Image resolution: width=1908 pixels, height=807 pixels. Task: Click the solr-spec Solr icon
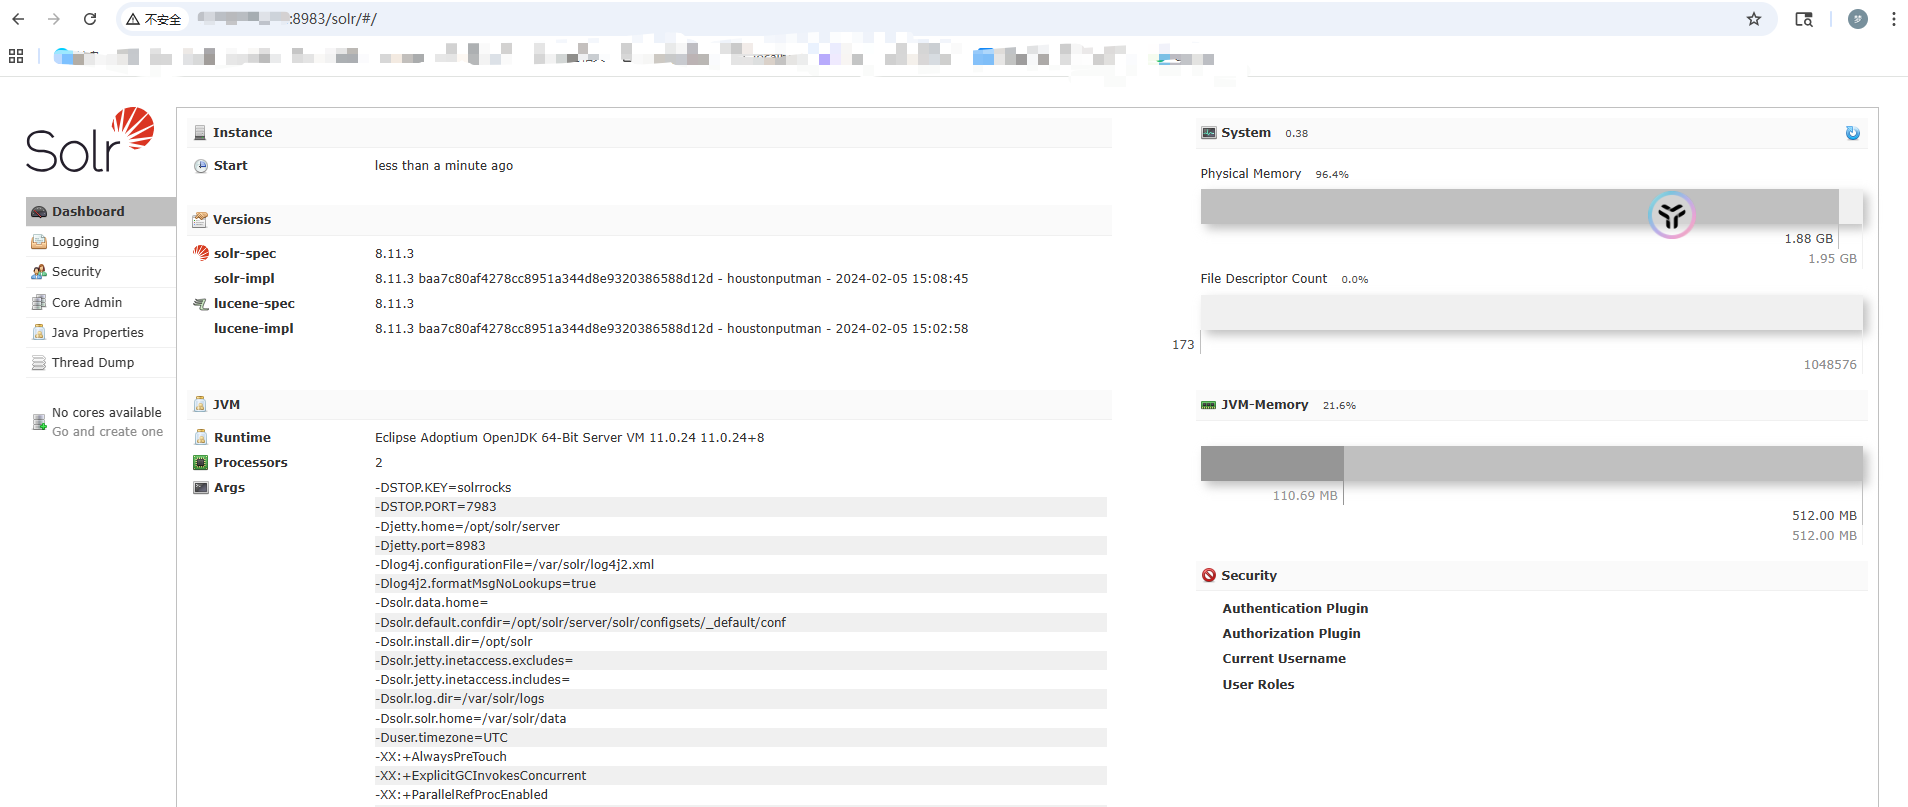pyautogui.click(x=201, y=253)
